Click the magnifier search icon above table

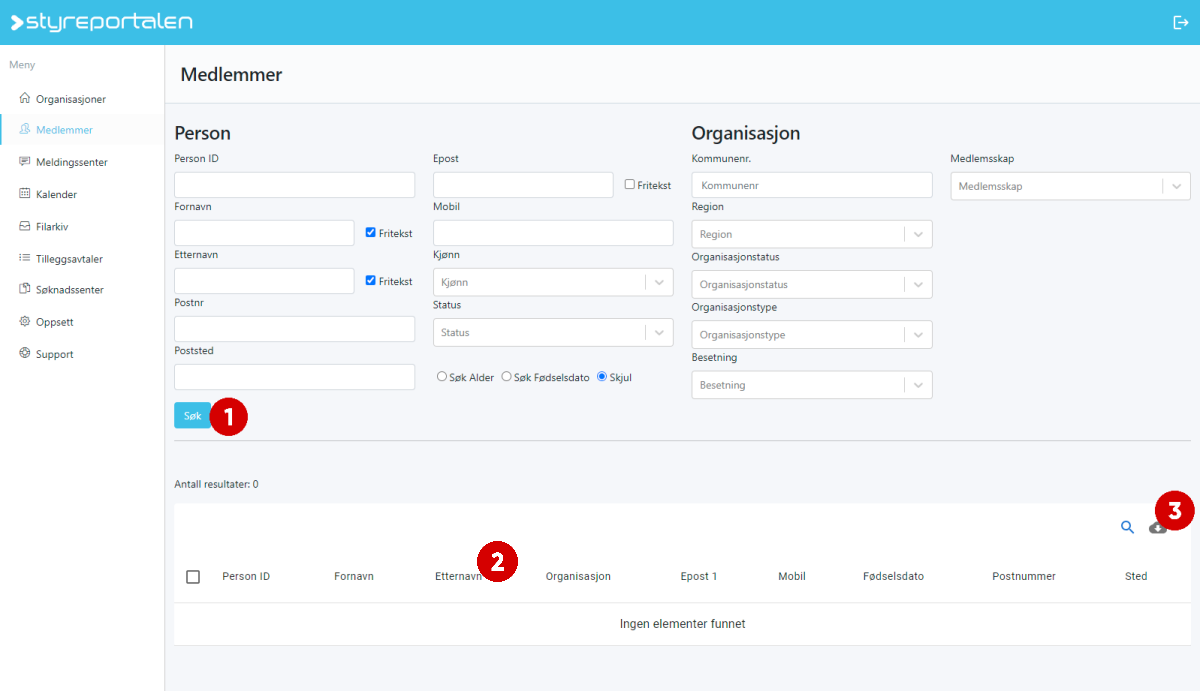tap(1127, 528)
